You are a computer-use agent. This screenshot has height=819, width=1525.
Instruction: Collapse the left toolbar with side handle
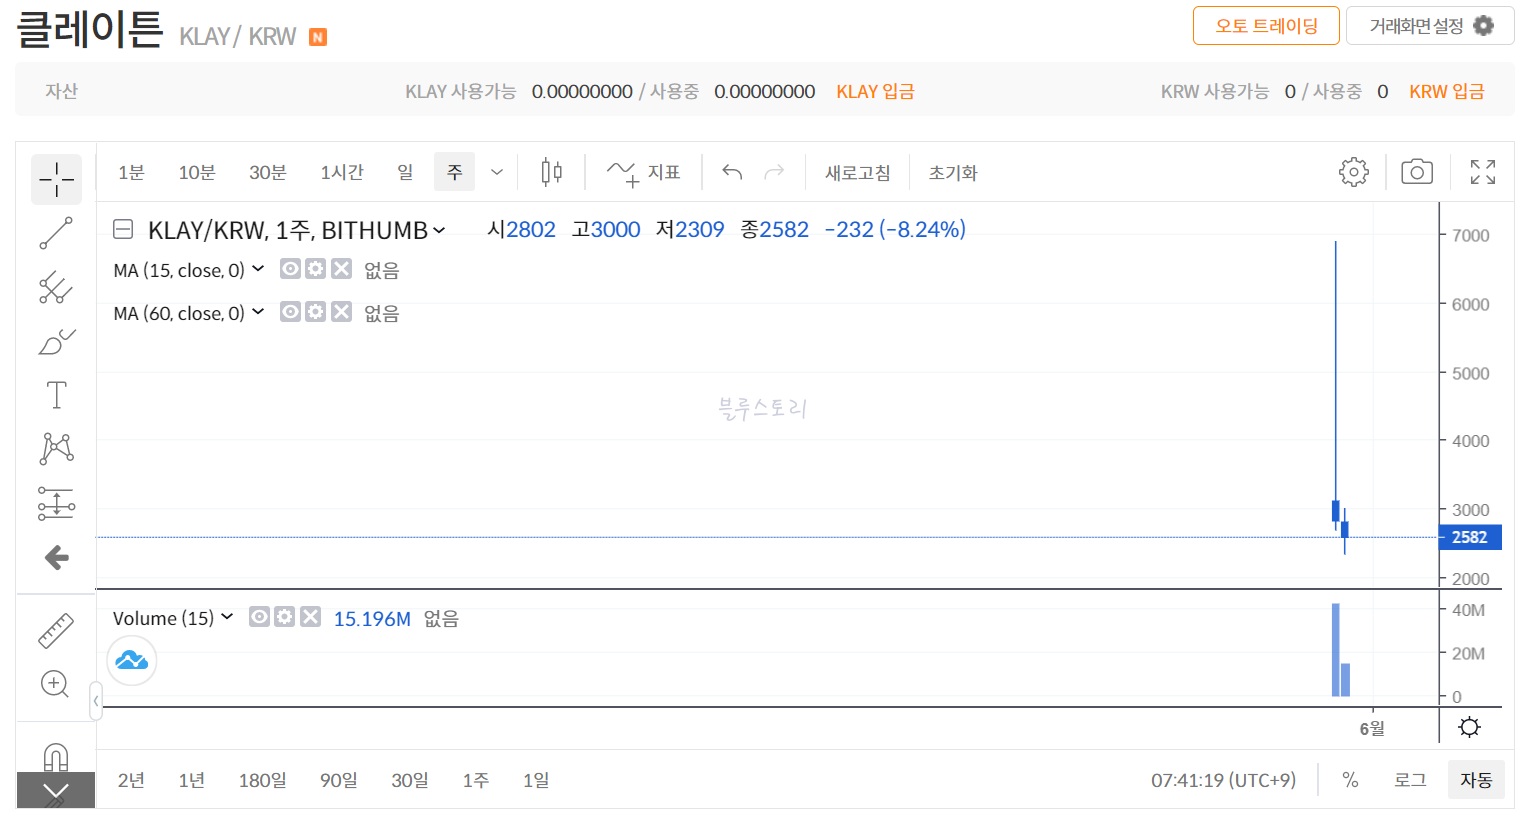(x=96, y=701)
